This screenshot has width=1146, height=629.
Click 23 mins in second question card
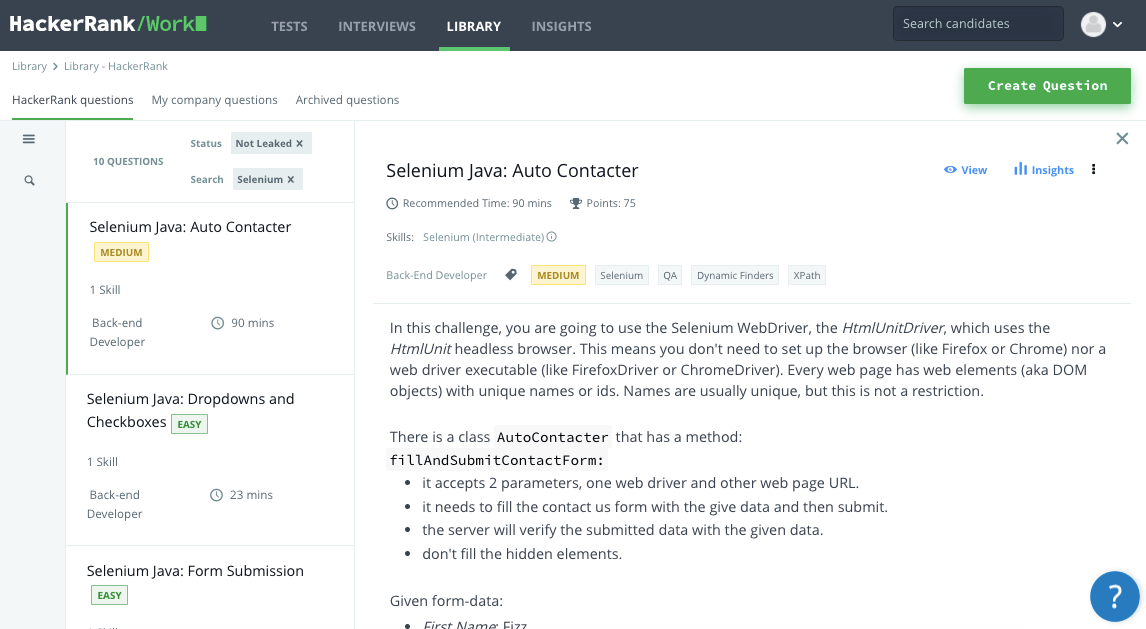251,495
